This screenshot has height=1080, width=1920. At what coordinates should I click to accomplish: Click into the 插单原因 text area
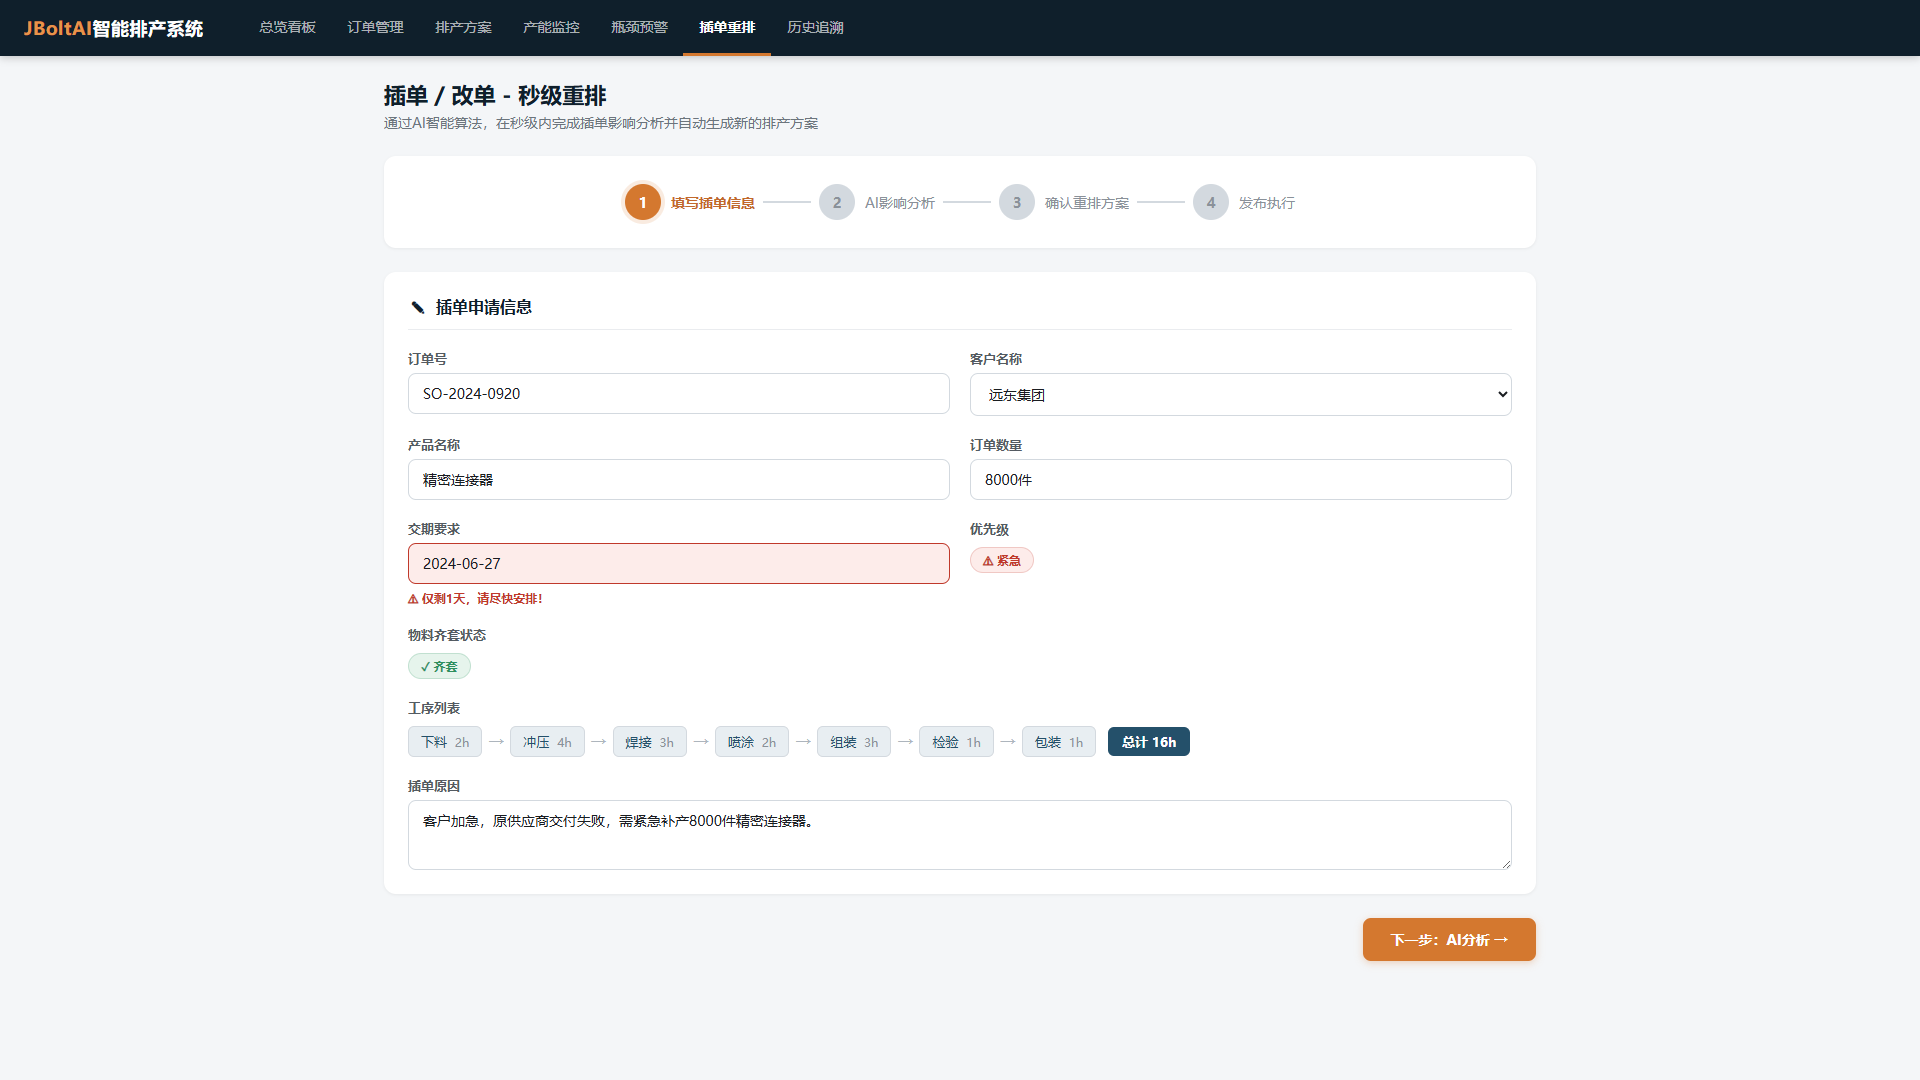coord(960,835)
